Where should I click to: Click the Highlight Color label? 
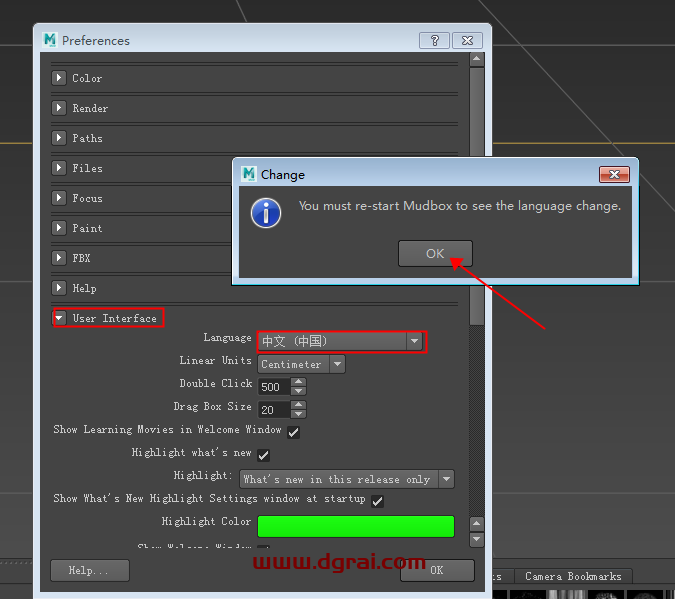pos(206,521)
